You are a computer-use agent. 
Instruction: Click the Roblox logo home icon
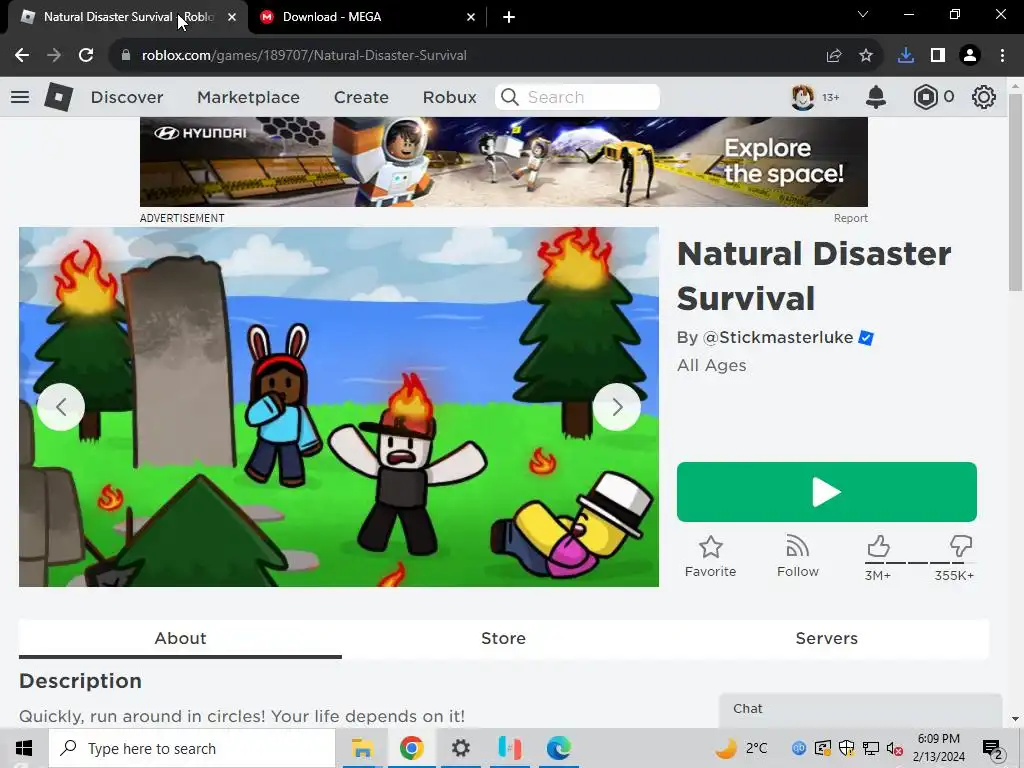(x=58, y=97)
